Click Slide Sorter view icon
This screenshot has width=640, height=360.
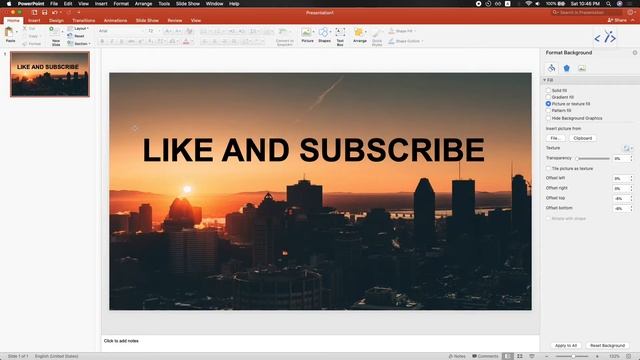[520, 356]
